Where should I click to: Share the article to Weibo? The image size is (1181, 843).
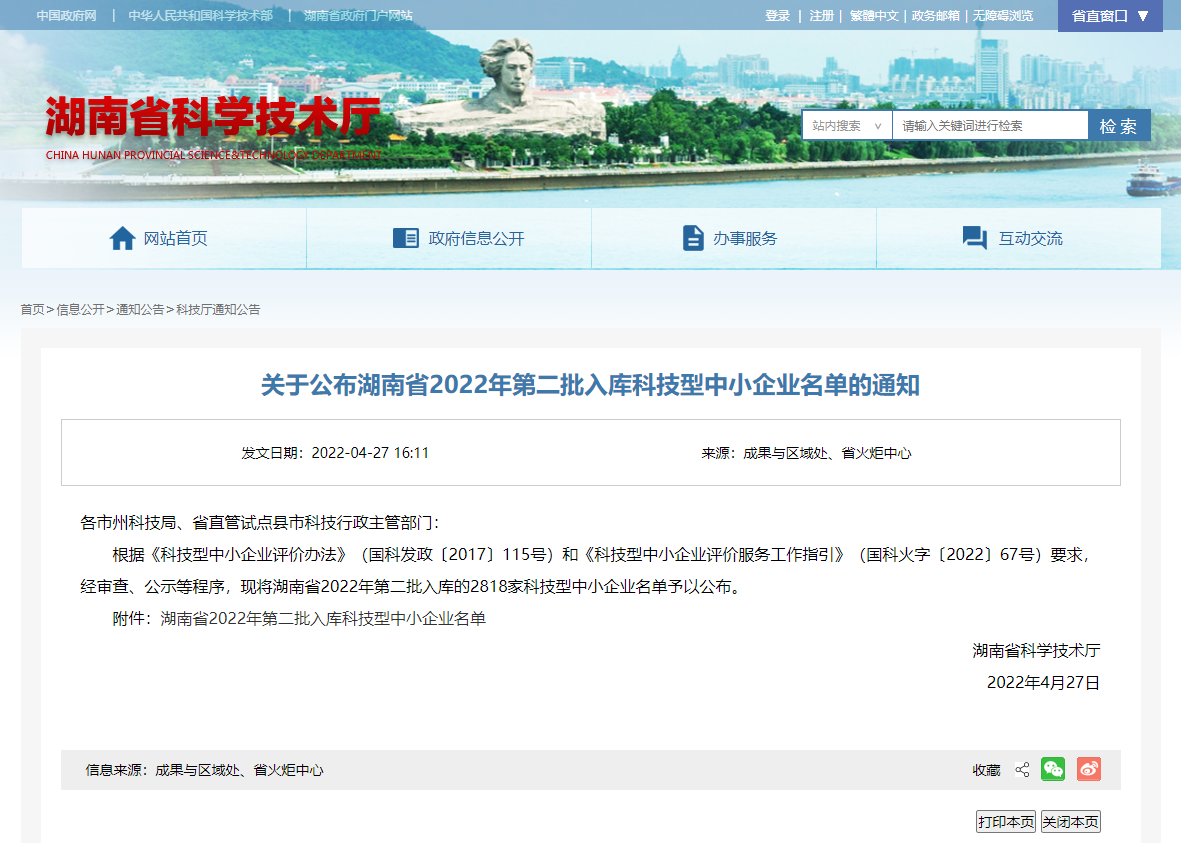[x=1088, y=769]
